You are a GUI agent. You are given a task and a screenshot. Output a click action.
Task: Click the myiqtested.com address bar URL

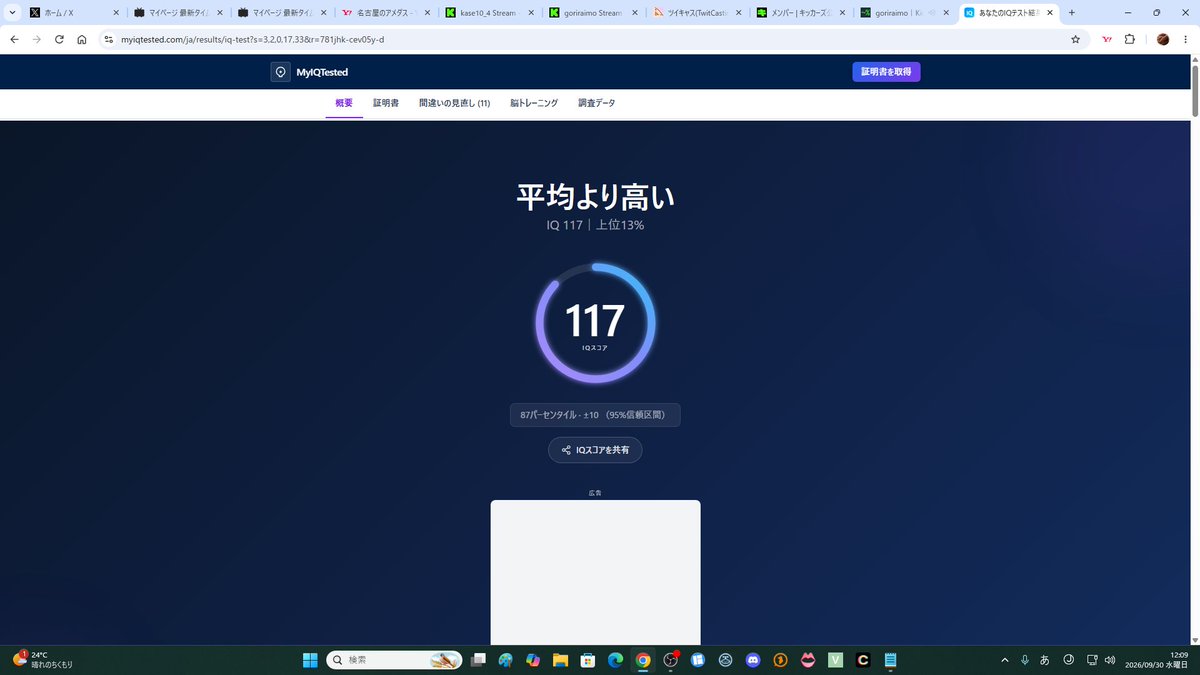[x=252, y=39]
